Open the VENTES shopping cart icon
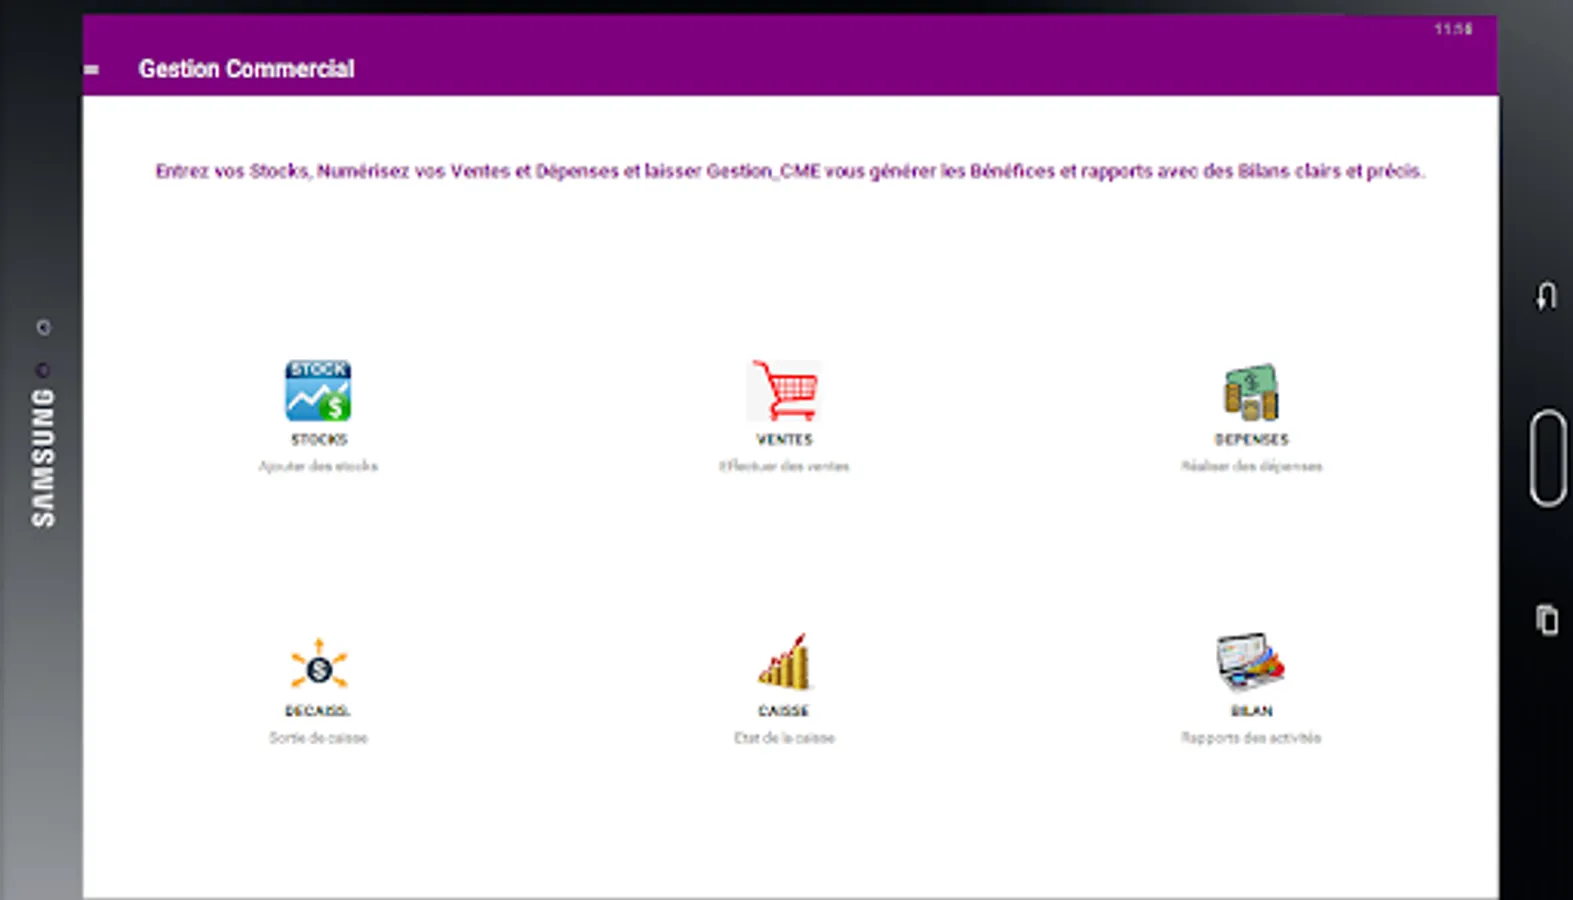The height and width of the screenshot is (900, 1573). click(785, 390)
